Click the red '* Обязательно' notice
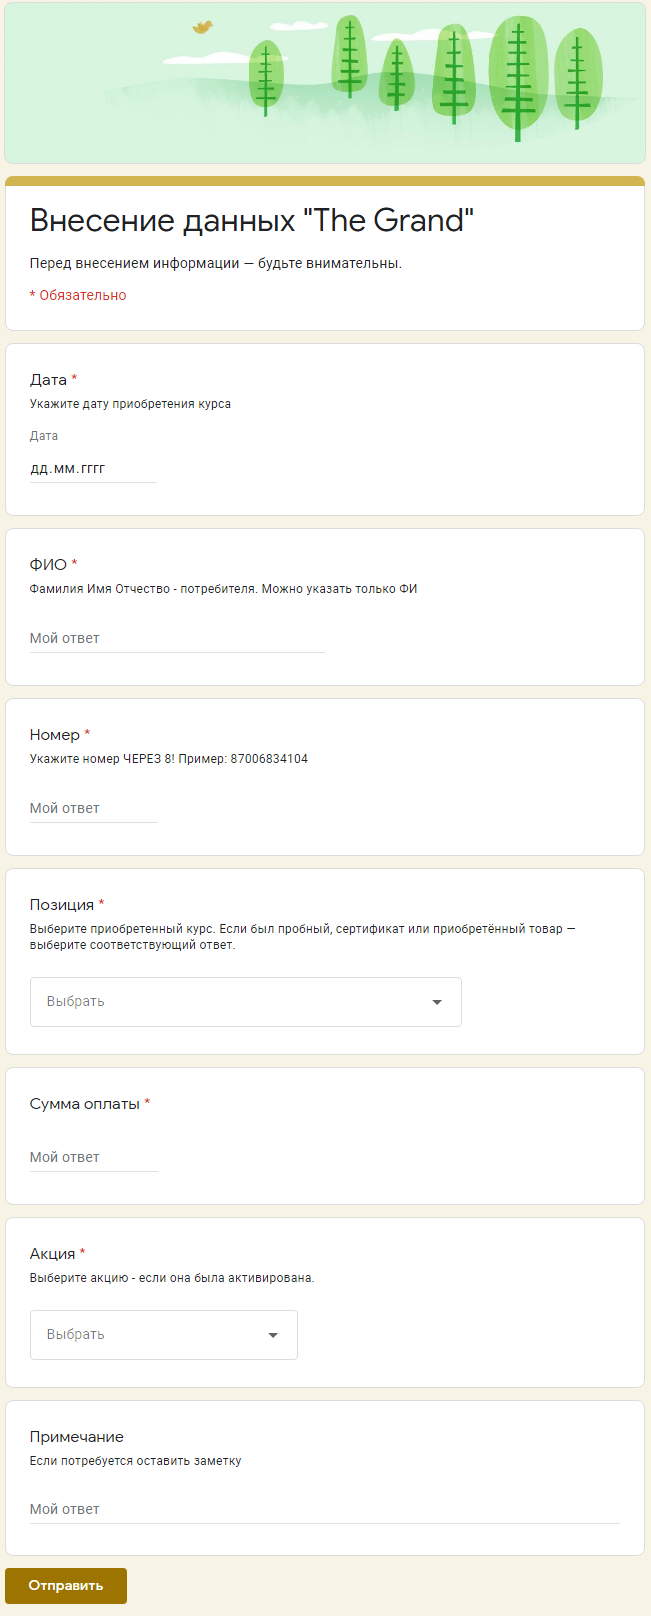The width and height of the screenshot is (651, 1616). click(x=78, y=295)
